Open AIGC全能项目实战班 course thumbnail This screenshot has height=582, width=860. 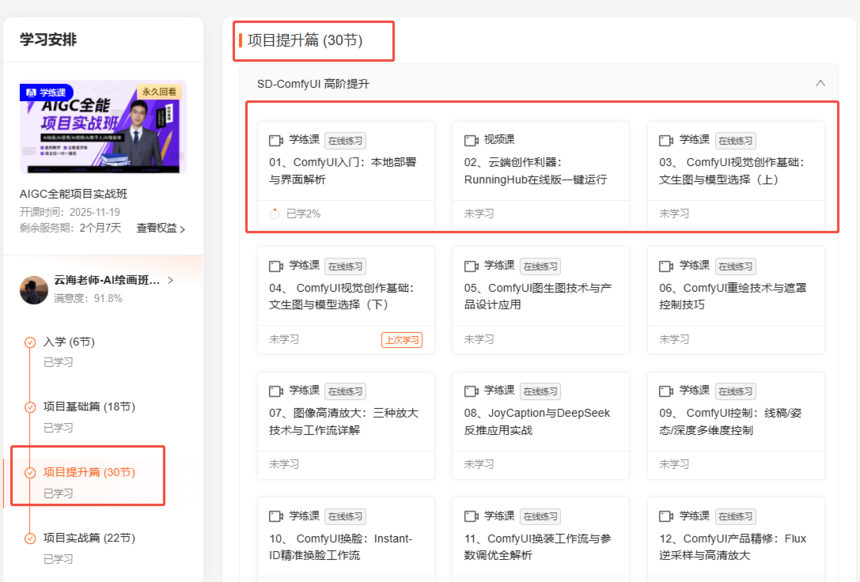click(x=103, y=127)
